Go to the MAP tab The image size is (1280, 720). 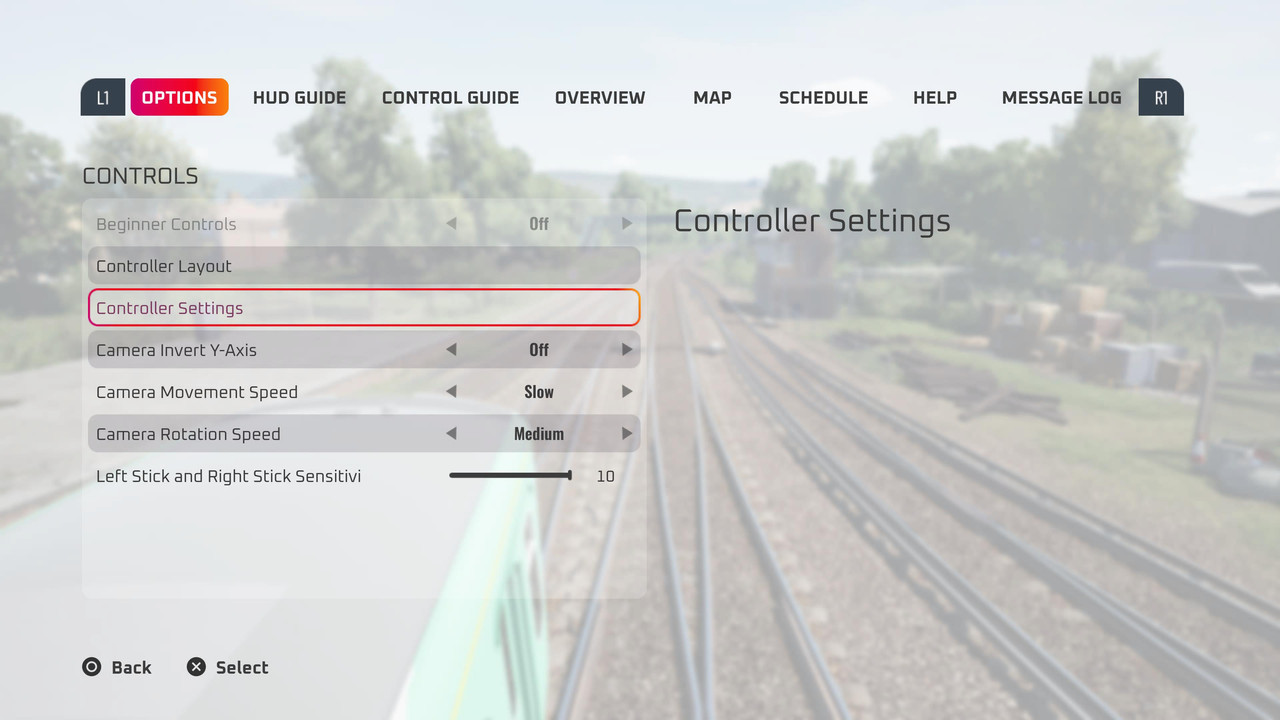pos(712,97)
